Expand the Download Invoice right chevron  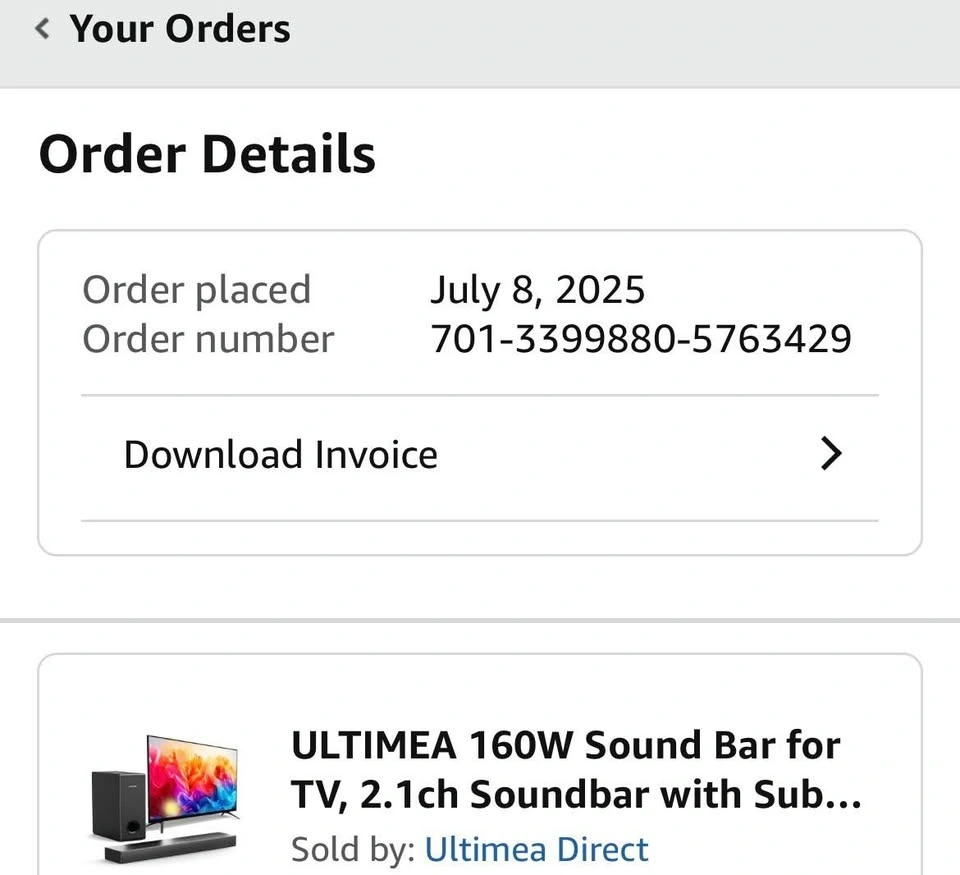[831, 455]
